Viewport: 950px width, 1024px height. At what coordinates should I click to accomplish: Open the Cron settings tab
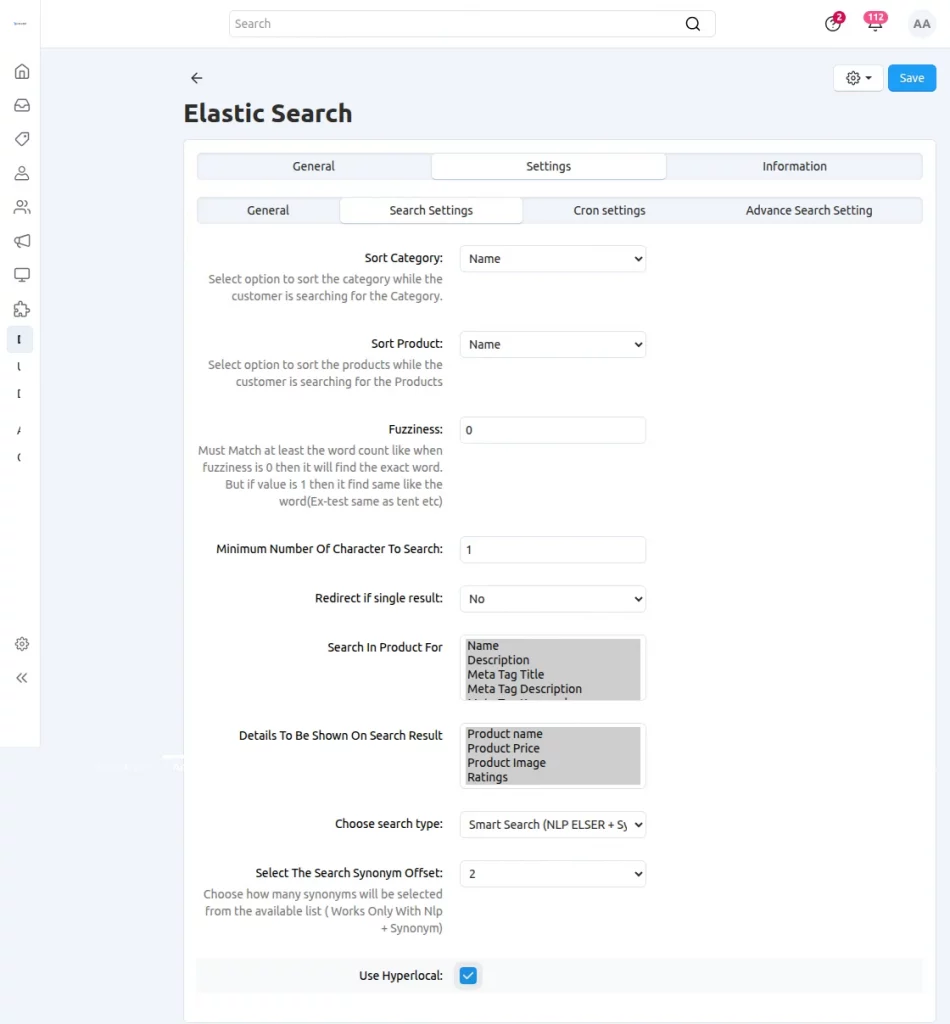point(609,210)
